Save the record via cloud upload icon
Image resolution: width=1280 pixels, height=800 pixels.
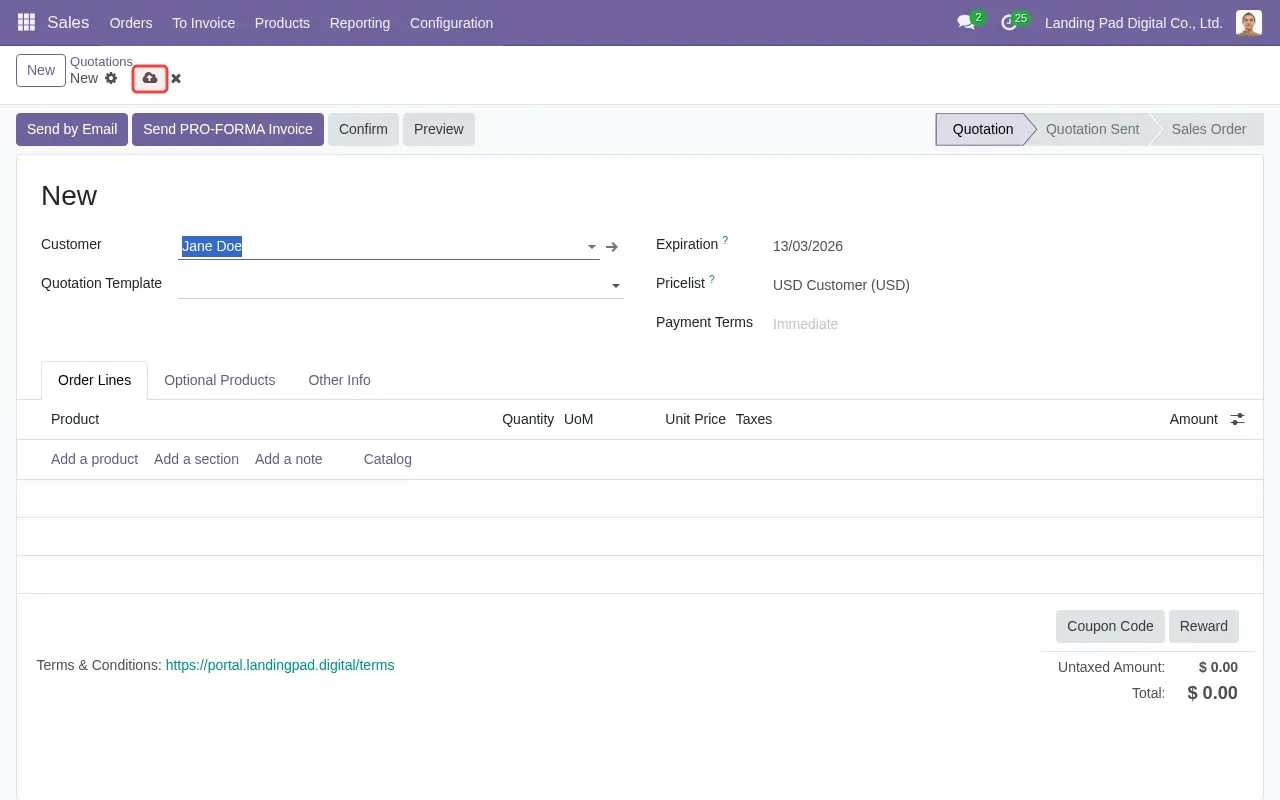click(149, 78)
